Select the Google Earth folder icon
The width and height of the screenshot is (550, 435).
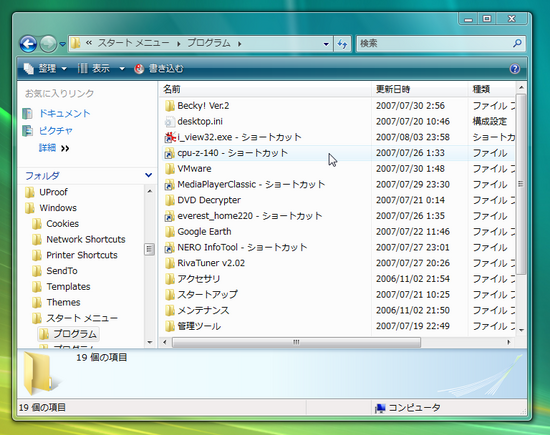tap(170, 232)
